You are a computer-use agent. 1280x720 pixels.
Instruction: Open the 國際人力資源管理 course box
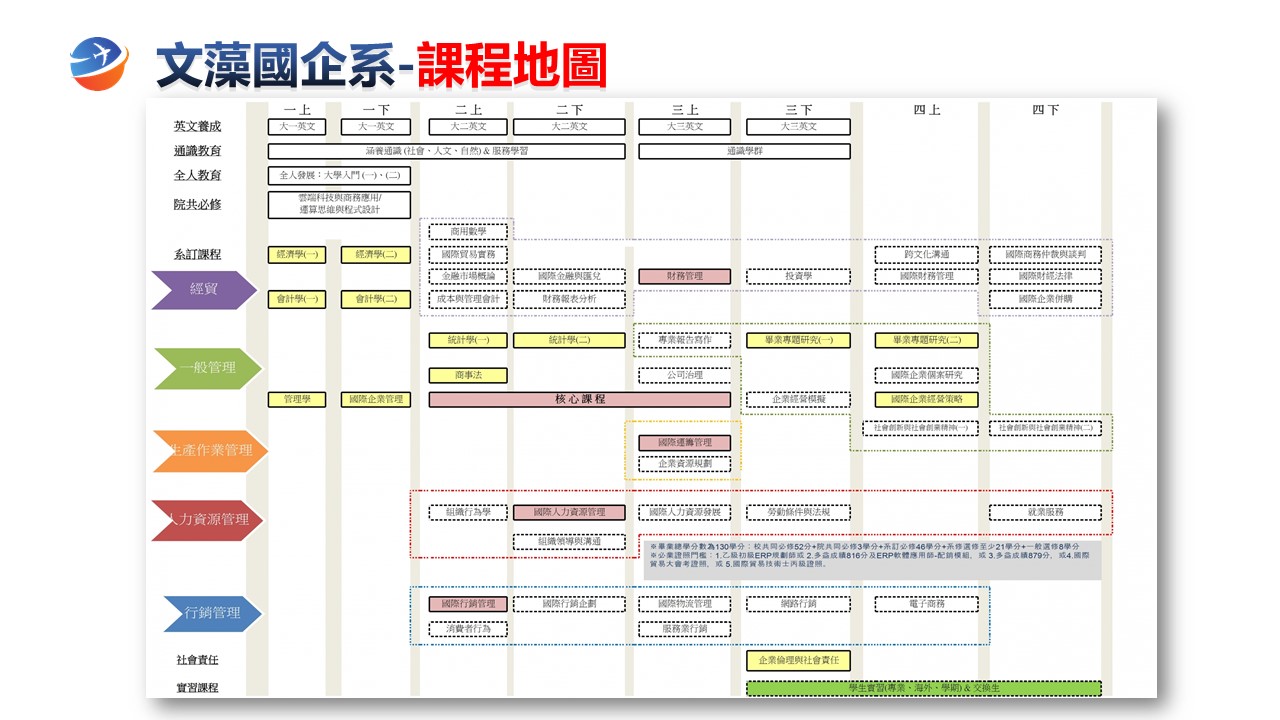coord(569,512)
